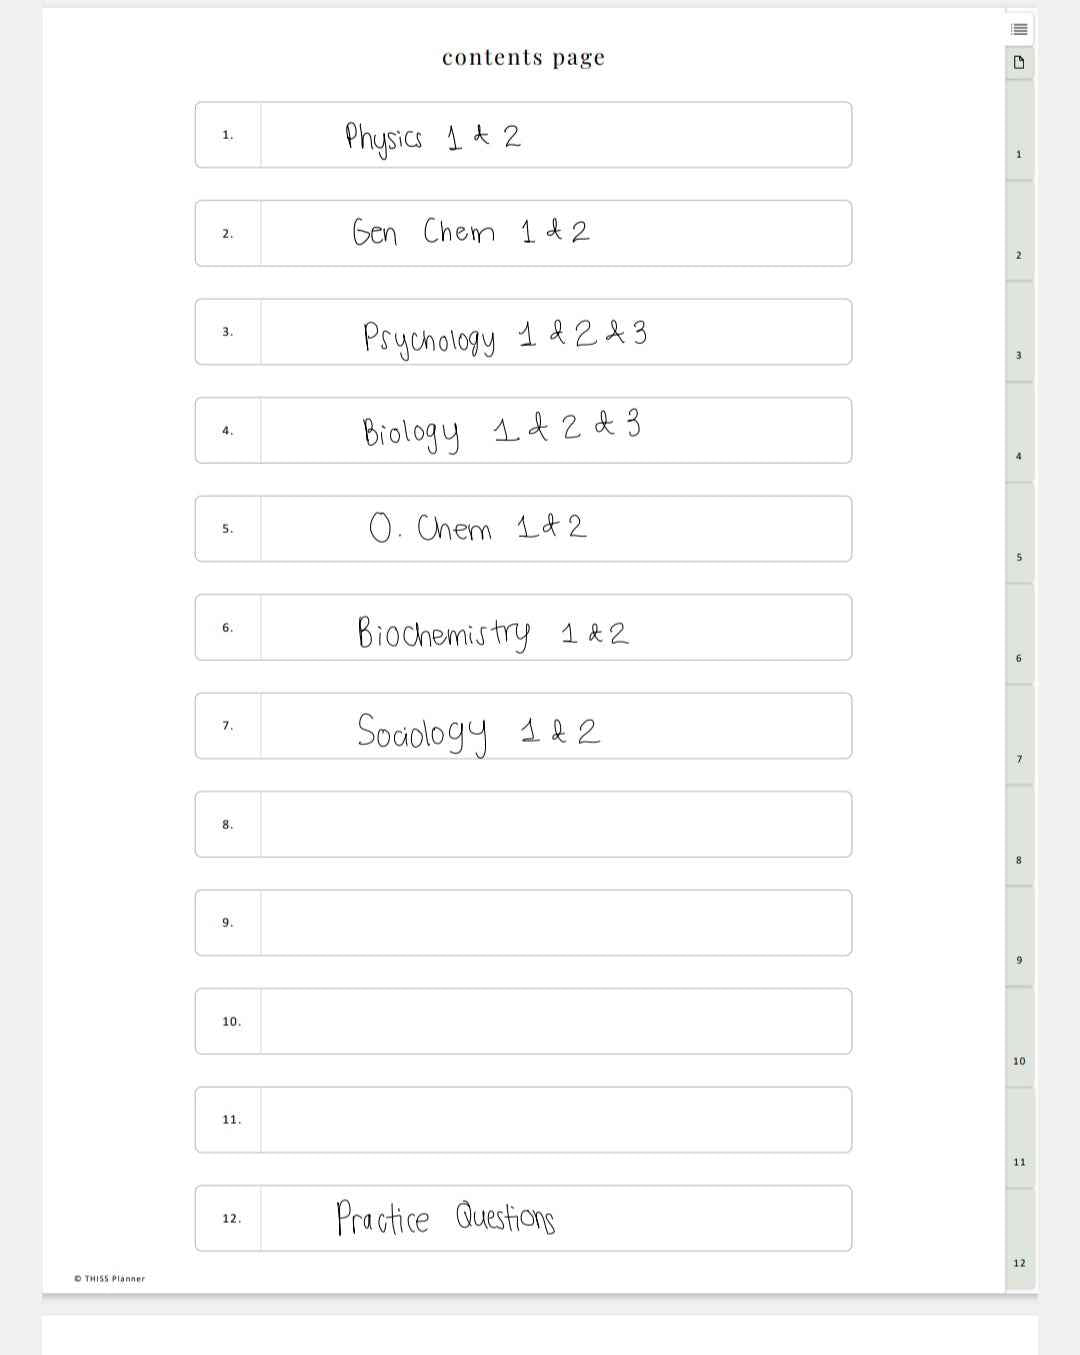Open the O. Chem 1 & 2 section
1080x1355 pixels.
(555, 529)
